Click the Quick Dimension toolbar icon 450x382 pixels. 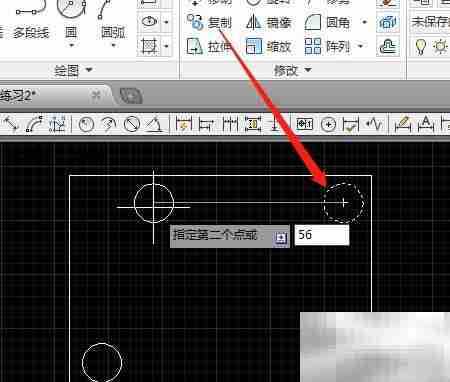pos(184,124)
